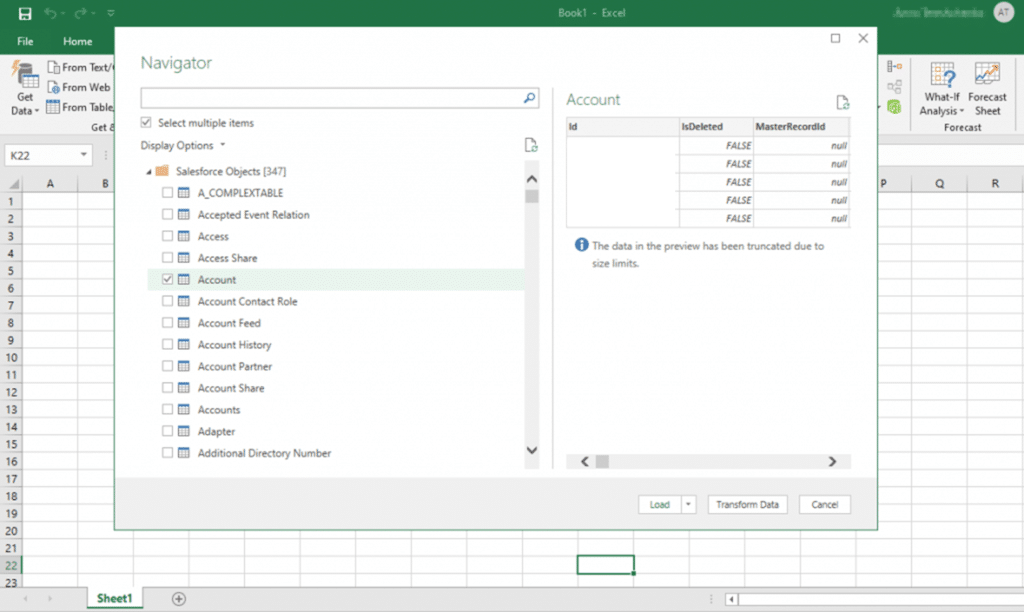Open the Get Data dropdown
Screen dimensions: 1024x612
25,89
